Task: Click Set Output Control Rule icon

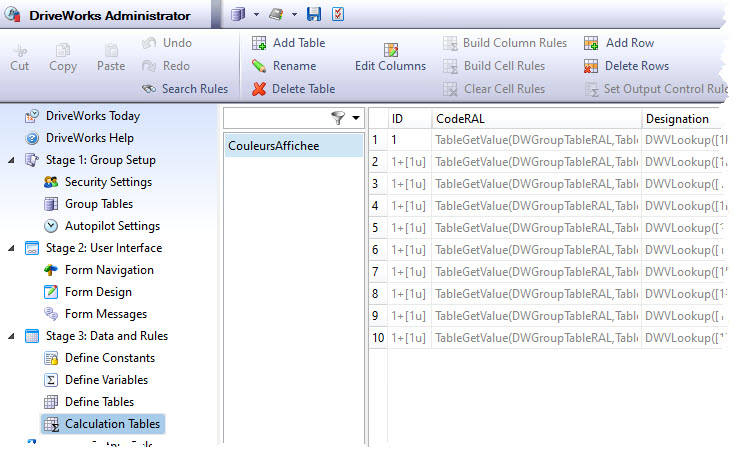Action: pos(592,89)
